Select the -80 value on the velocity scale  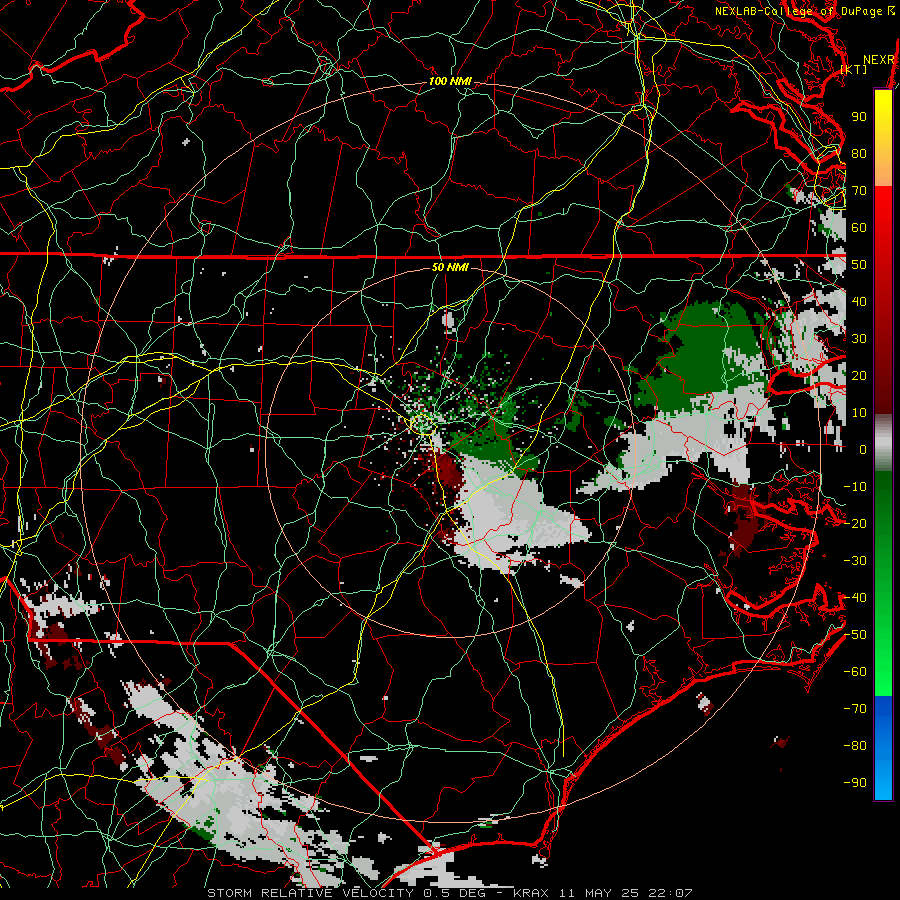point(855,746)
